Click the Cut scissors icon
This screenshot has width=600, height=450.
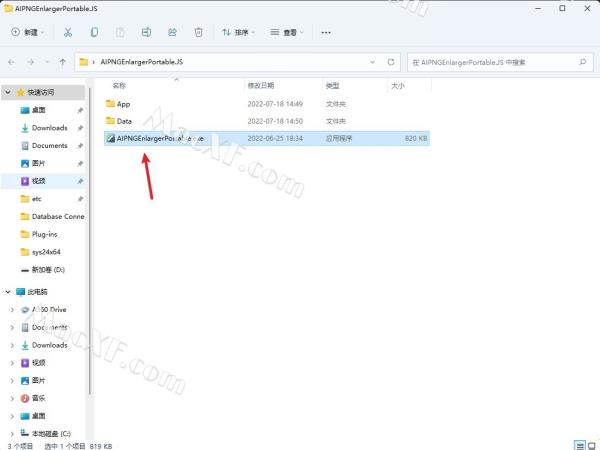[68, 32]
